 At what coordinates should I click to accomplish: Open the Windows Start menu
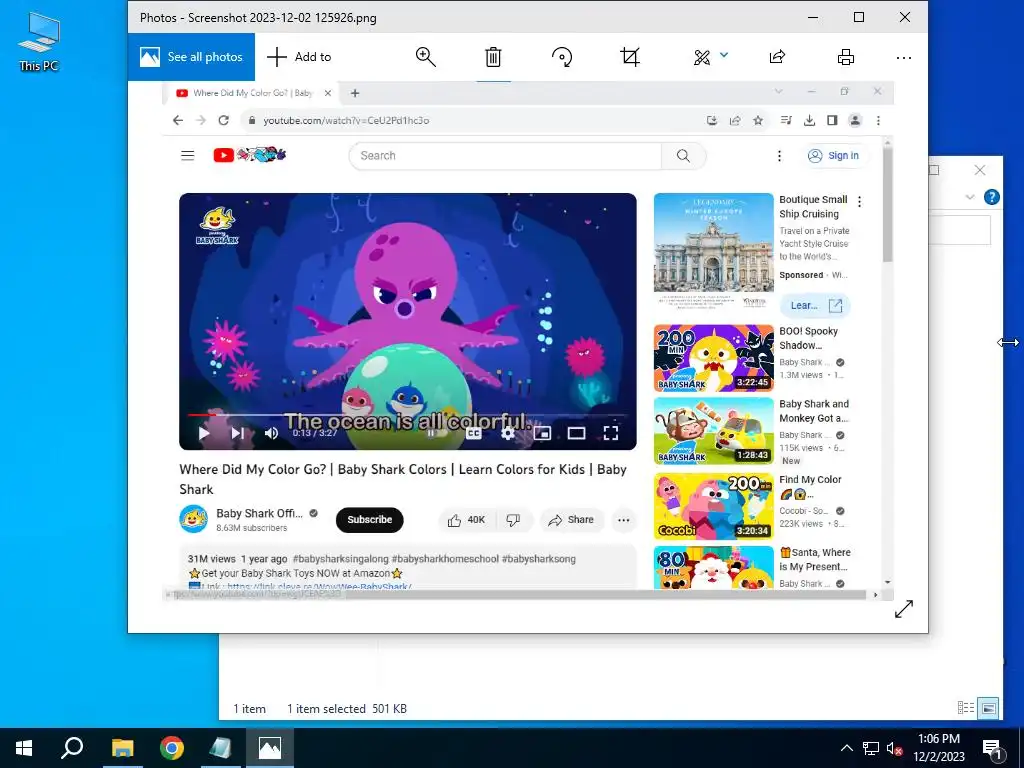24,748
